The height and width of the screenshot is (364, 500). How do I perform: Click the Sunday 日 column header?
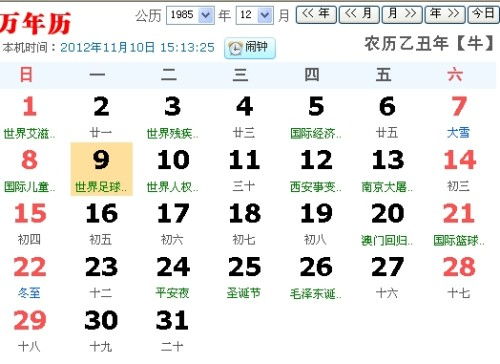[x=26, y=74]
